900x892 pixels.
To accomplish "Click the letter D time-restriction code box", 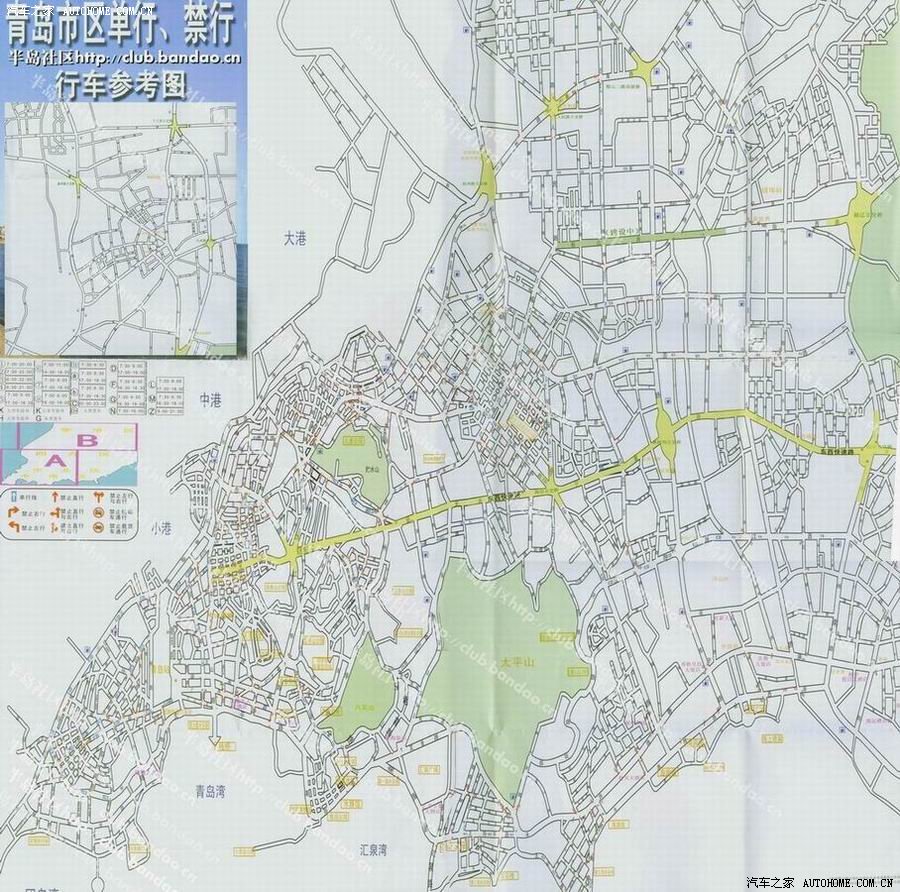I will click(x=114, y=367).
